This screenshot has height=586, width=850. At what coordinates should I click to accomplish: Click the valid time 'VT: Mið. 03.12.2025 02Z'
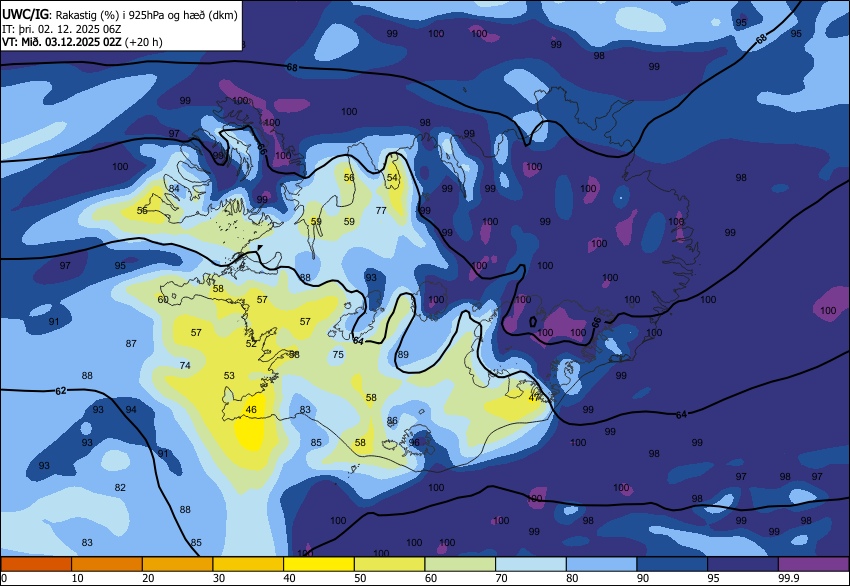[61, 42]
